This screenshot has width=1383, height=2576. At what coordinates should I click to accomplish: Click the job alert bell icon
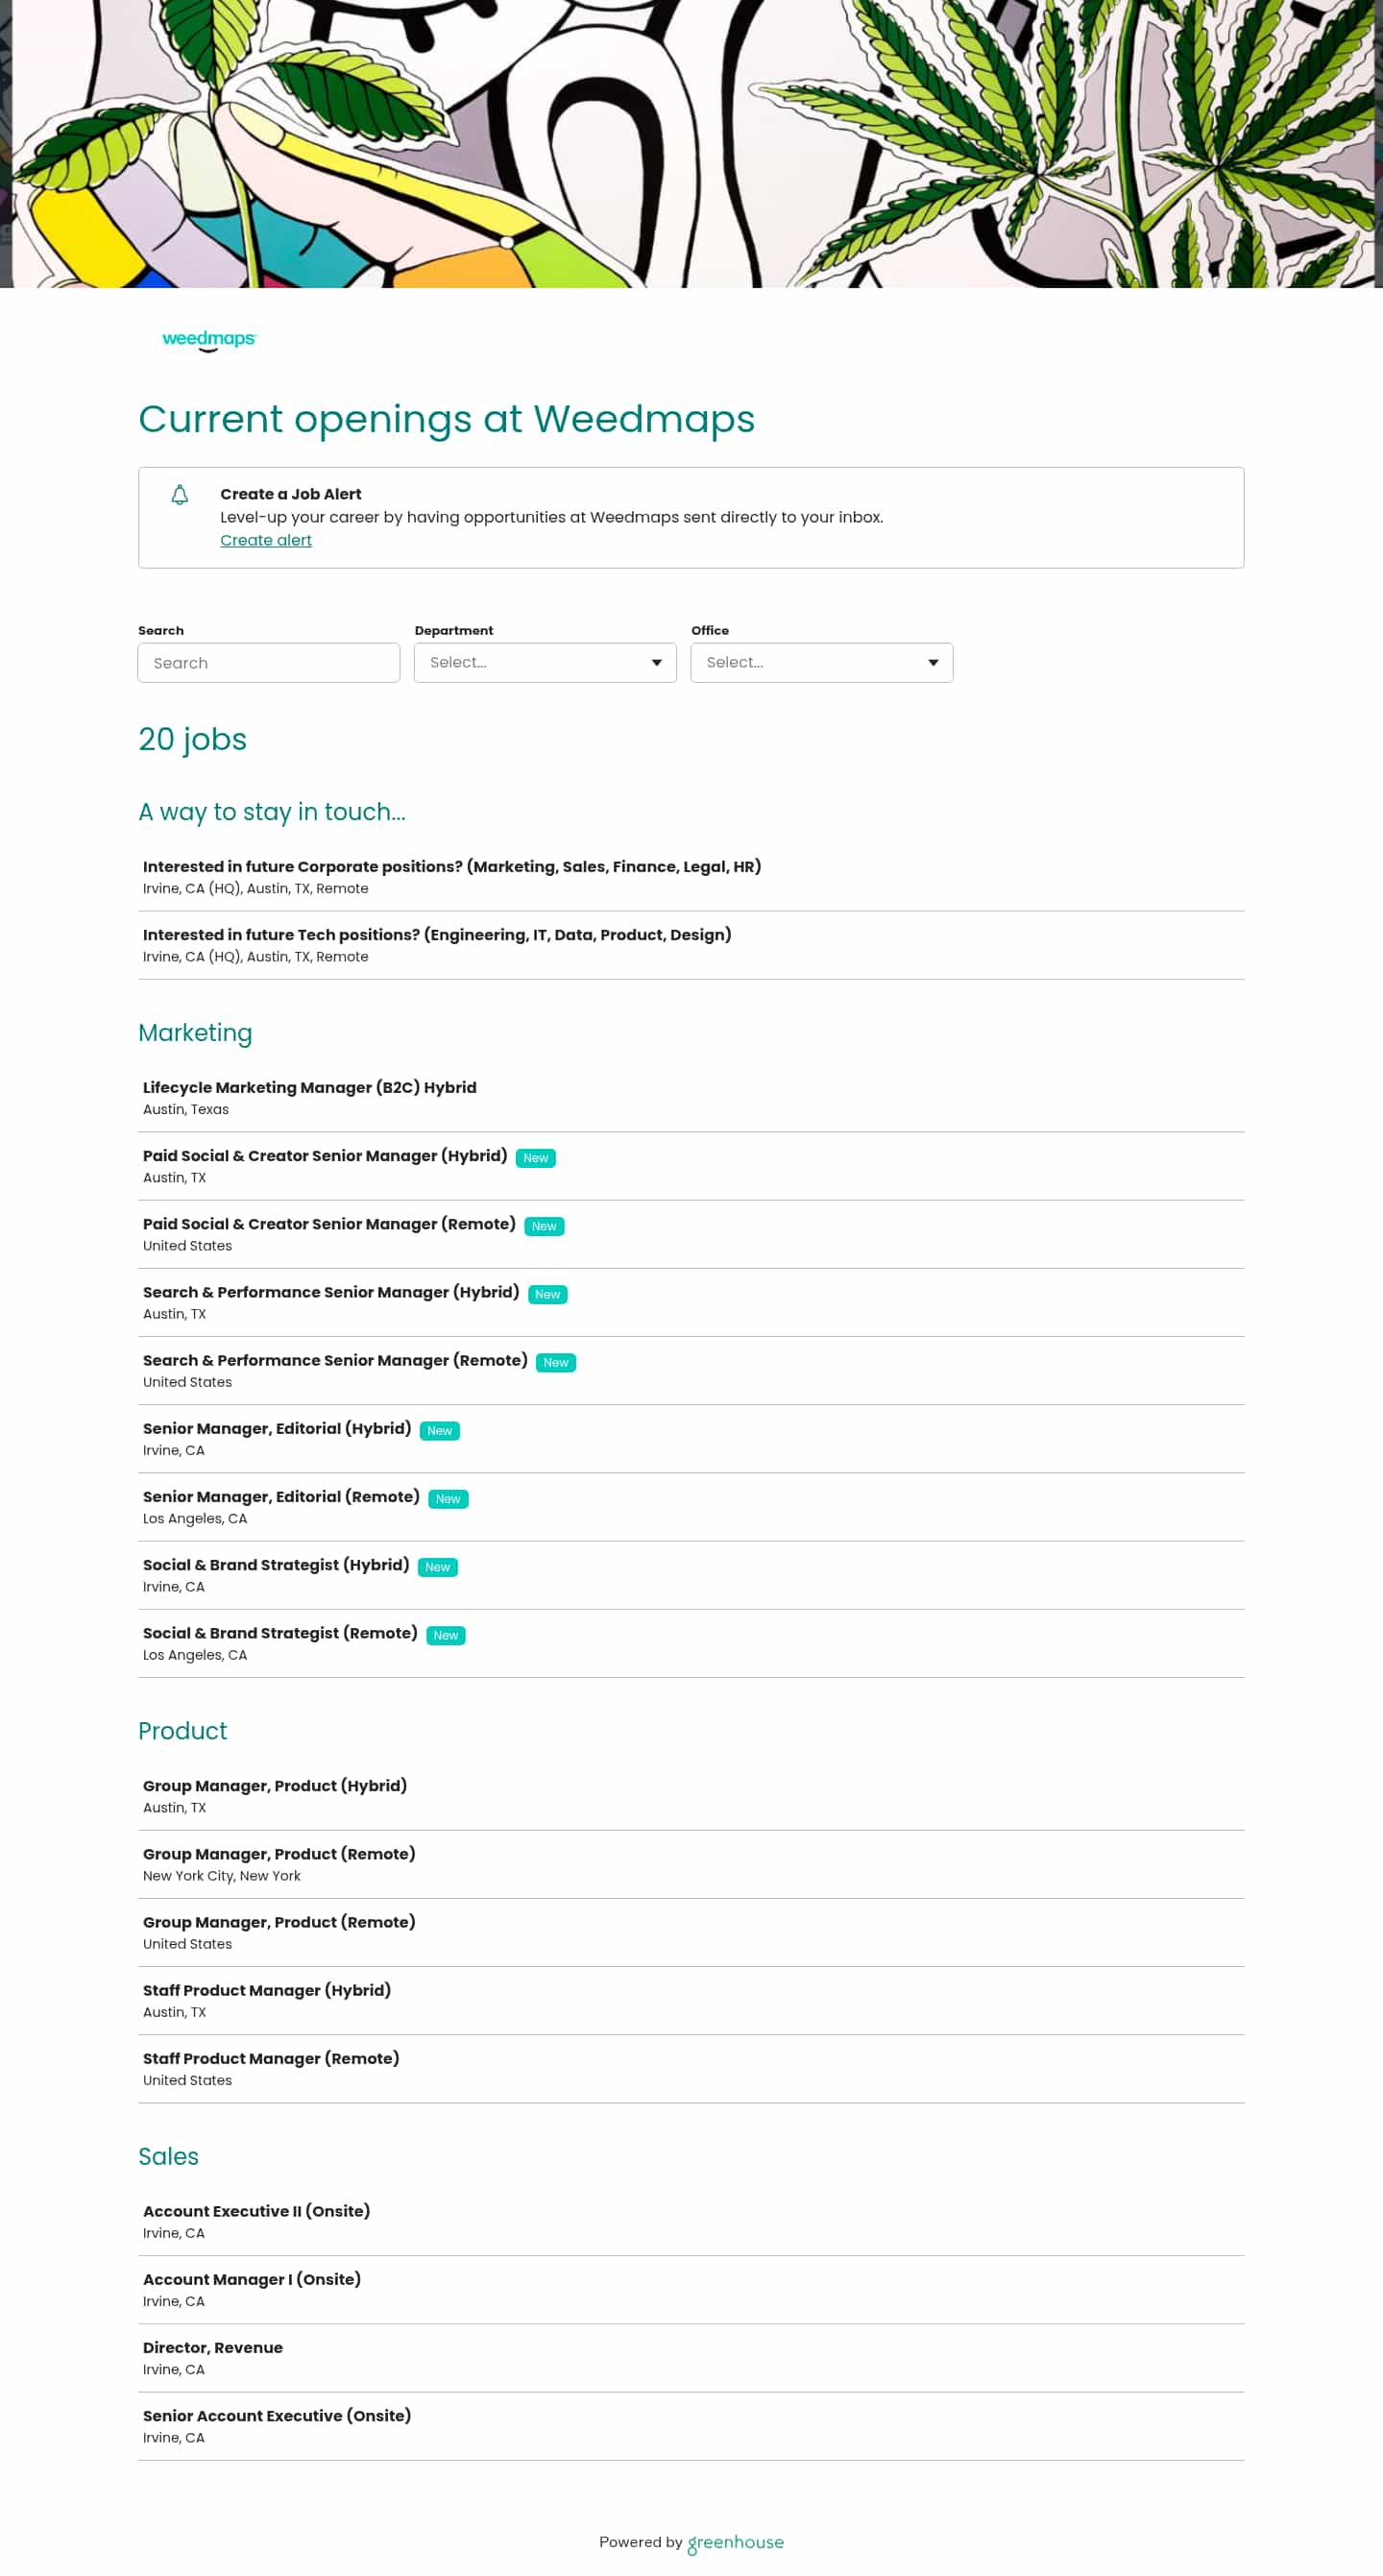[x=180, y=495]
